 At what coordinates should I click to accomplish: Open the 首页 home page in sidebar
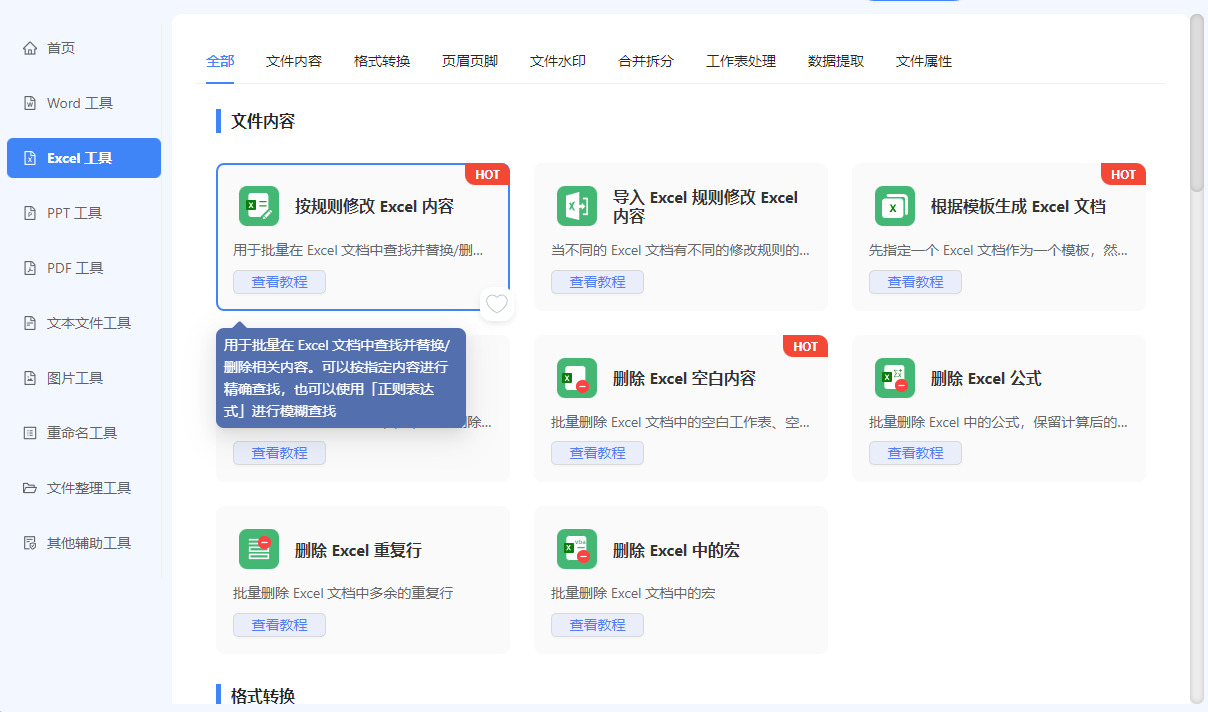pos(61,48)
